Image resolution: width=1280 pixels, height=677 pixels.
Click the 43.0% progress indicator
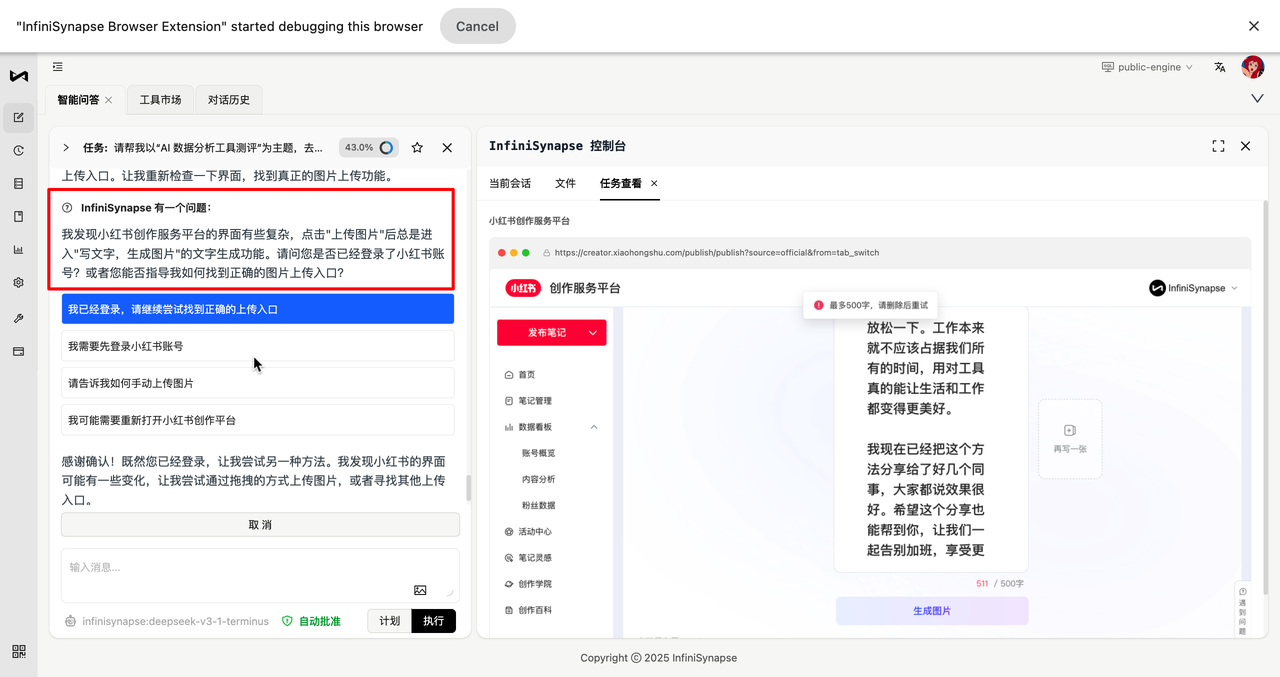368,147
